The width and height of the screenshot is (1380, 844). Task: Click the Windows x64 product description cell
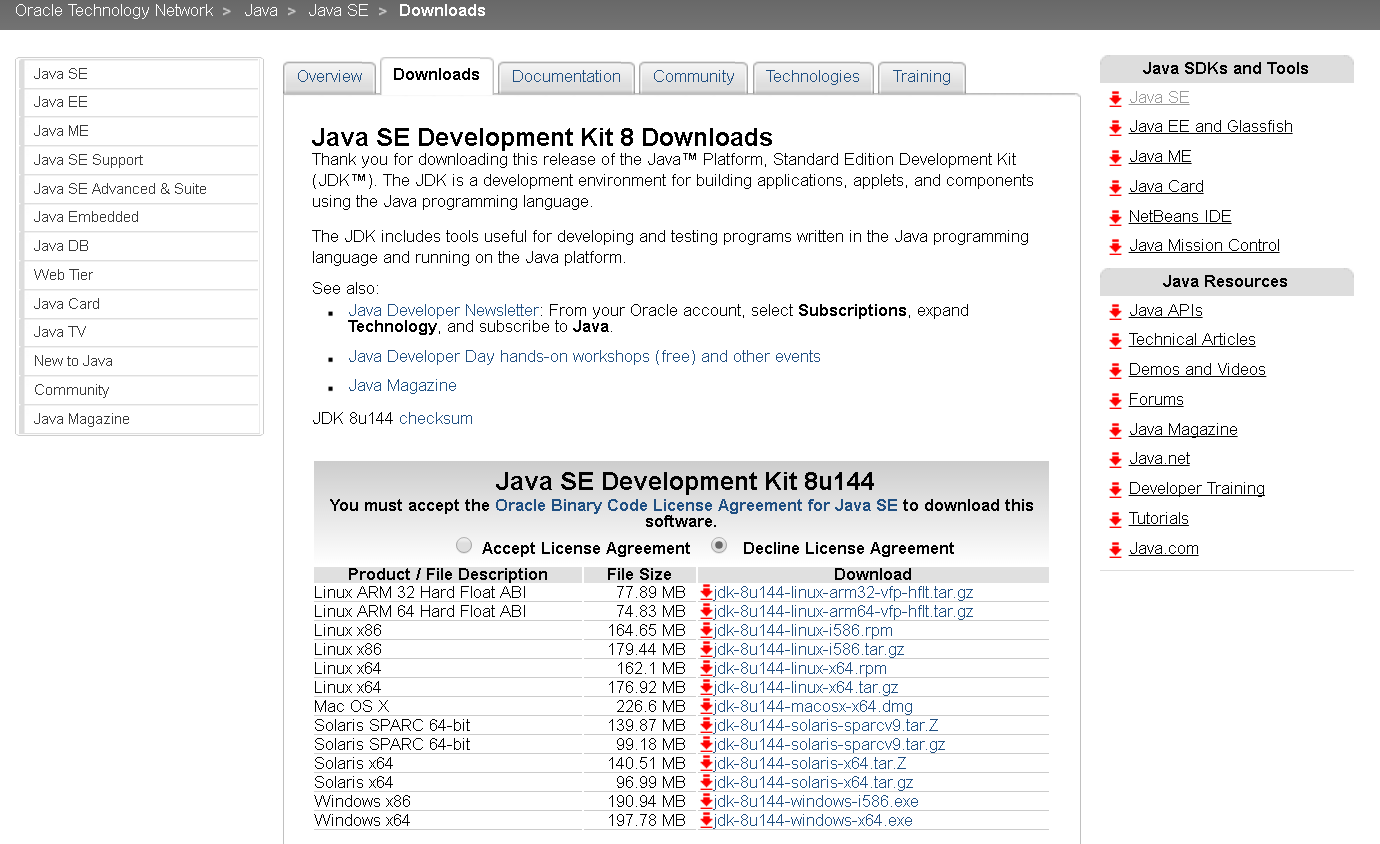tap(447, 821)
